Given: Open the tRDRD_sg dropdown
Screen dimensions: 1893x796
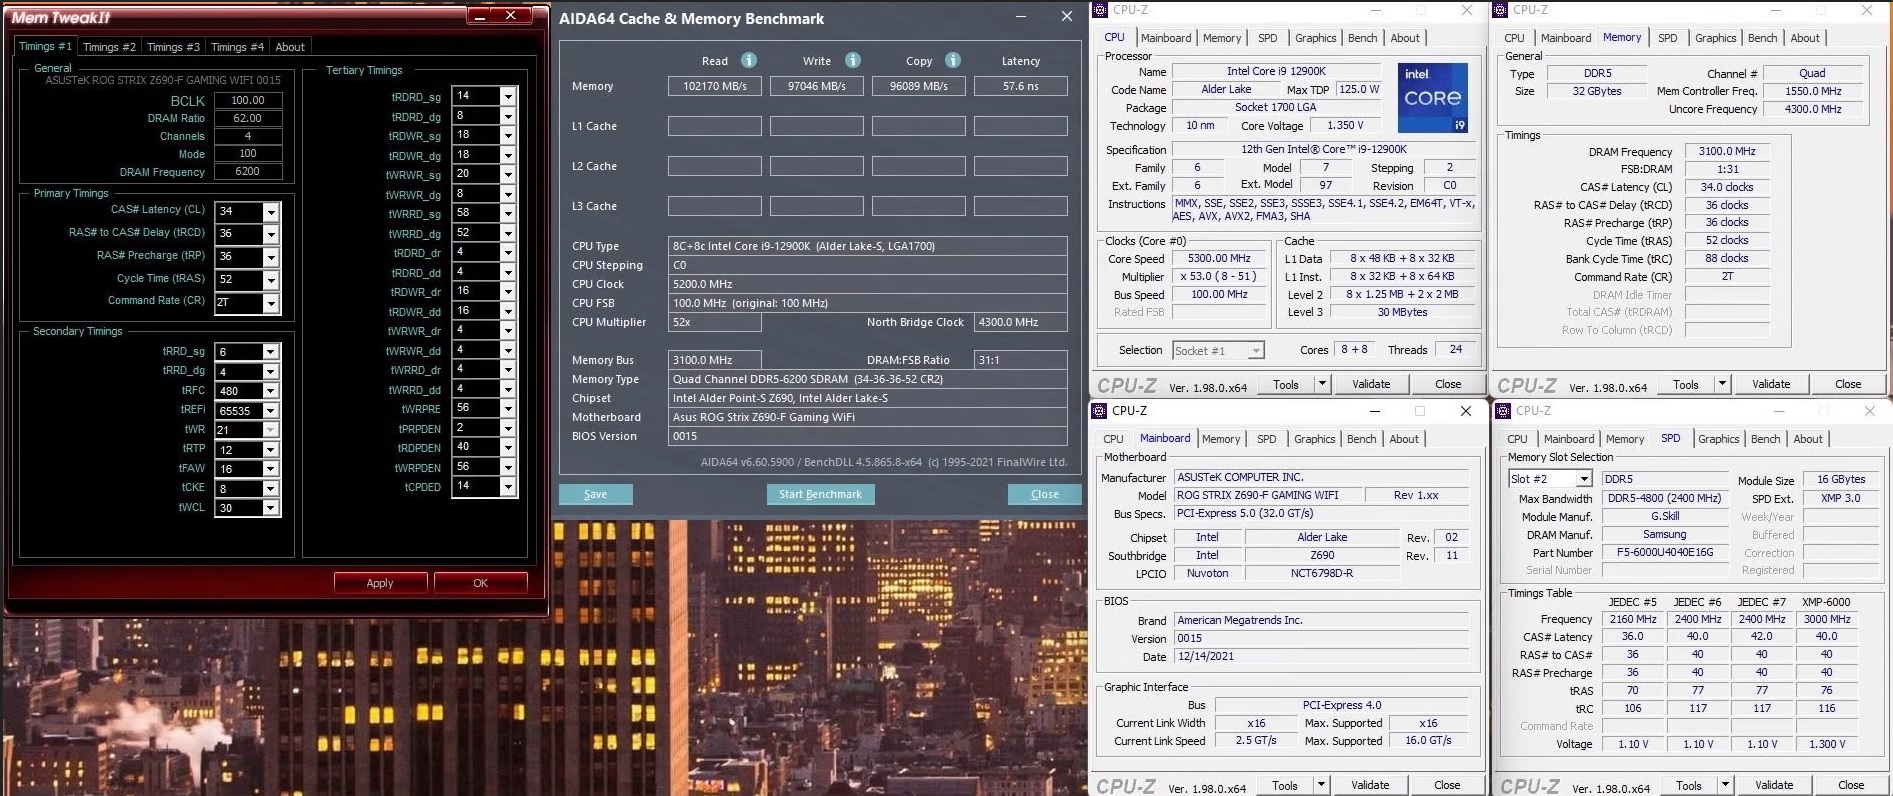Looking at the screenshot, I should 508,96.
